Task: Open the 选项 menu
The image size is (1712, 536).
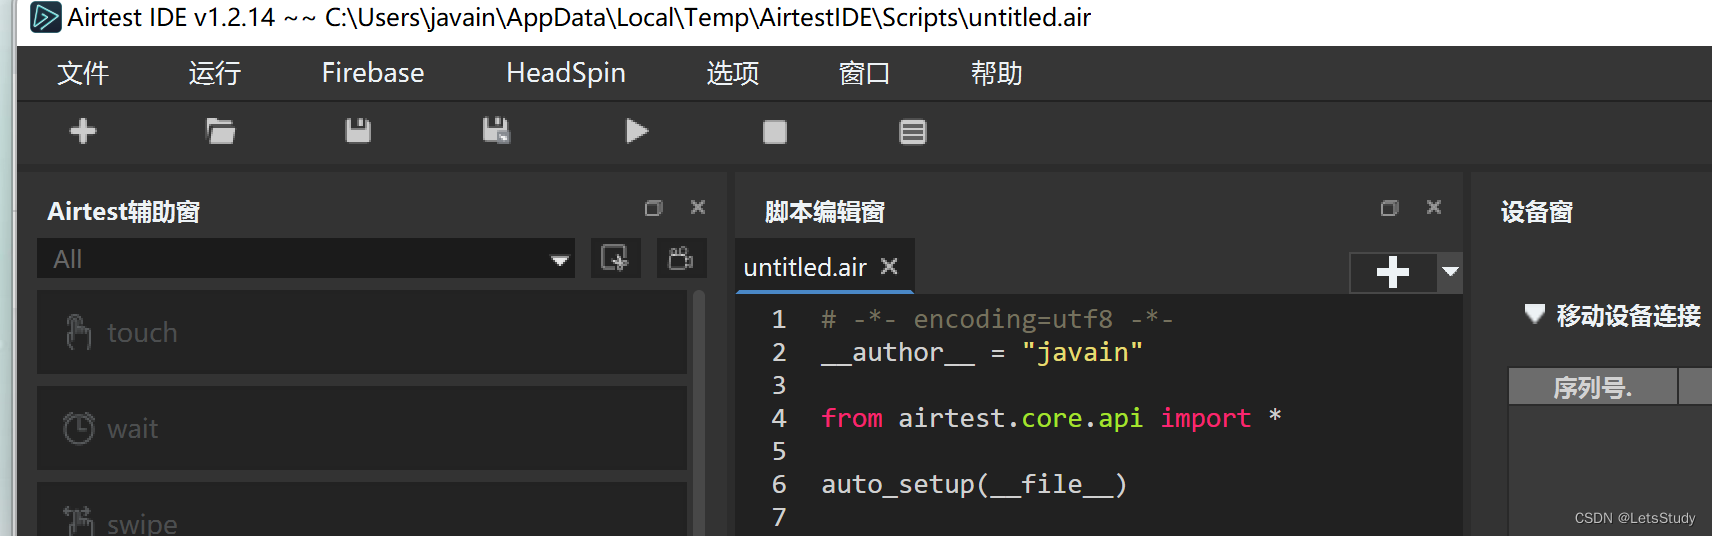Action: pyautogui.click(x=733, y=73)
